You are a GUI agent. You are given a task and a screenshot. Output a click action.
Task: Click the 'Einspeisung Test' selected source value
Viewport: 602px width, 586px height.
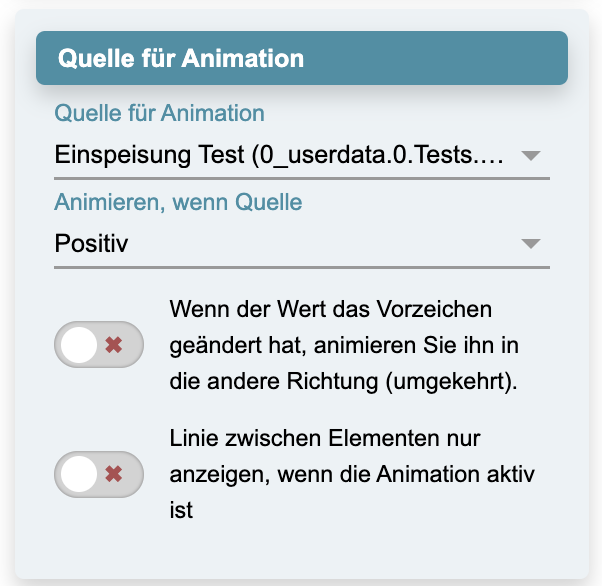[150, 157]
